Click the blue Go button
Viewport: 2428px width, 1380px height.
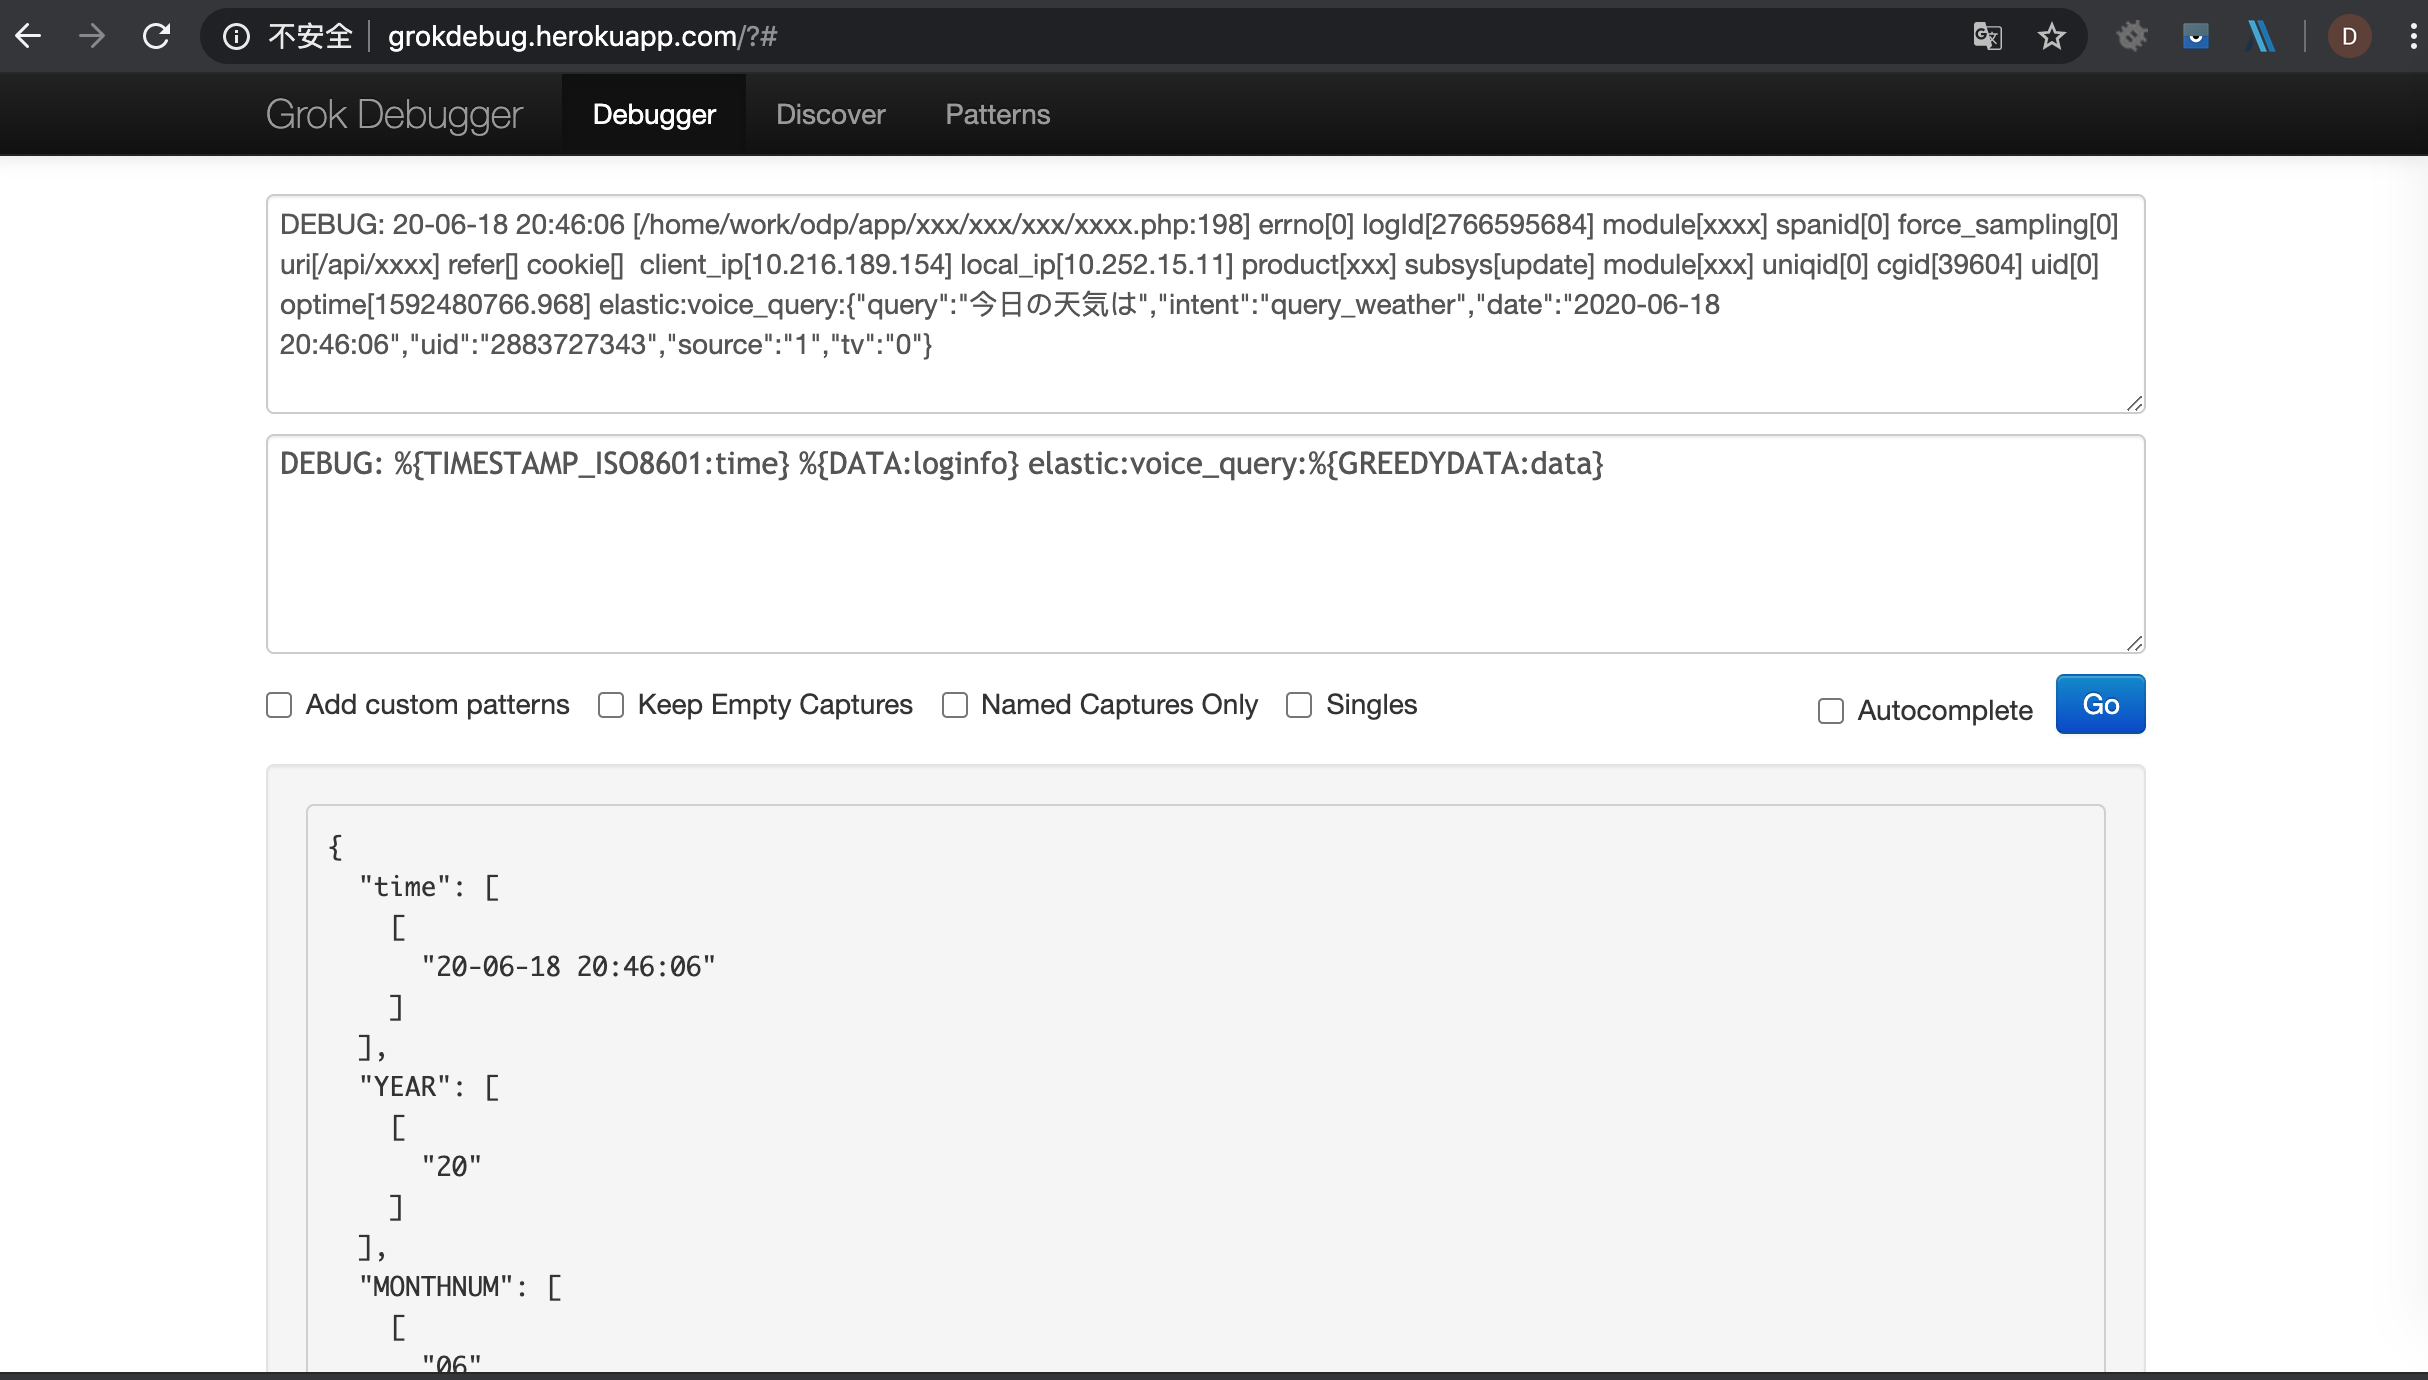pos(2100,704)
